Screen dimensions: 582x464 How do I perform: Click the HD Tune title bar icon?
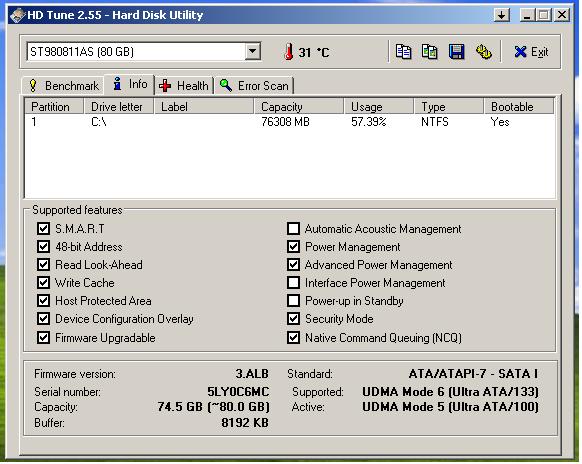pos(17,15)
